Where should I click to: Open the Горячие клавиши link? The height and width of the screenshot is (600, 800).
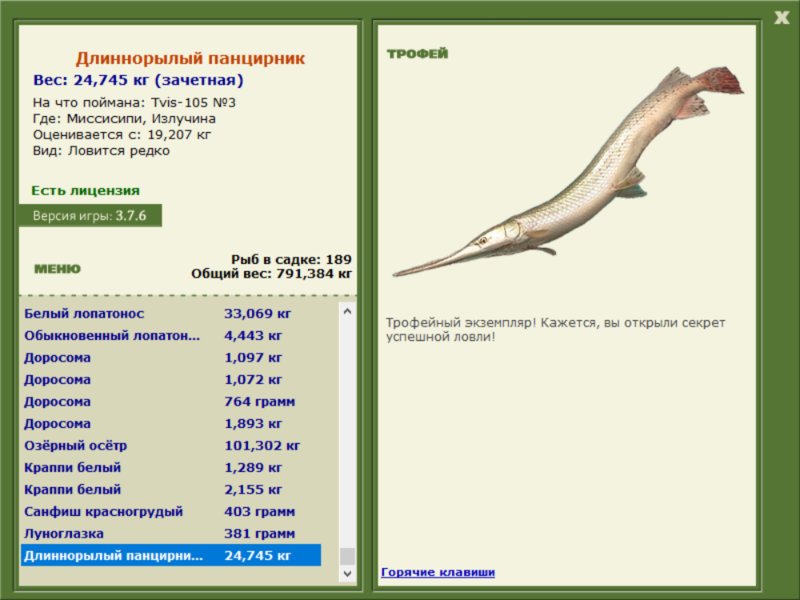coord(438,572)
